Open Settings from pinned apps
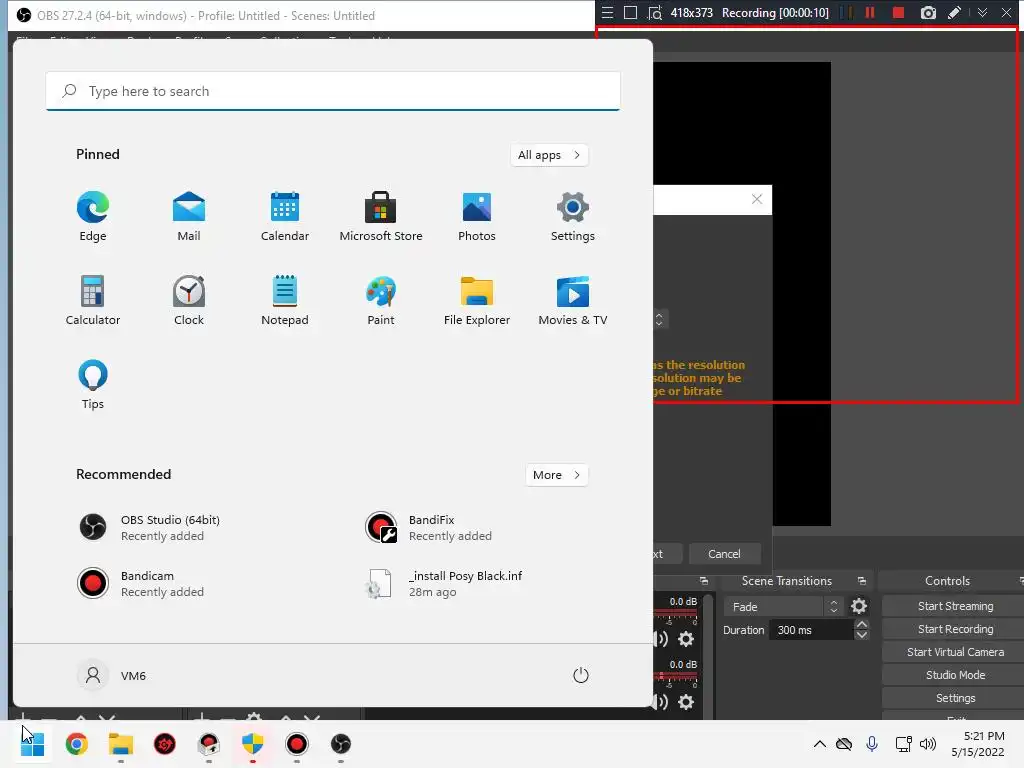The width and height of the screenshot is (1024, 768). [573, 217]
